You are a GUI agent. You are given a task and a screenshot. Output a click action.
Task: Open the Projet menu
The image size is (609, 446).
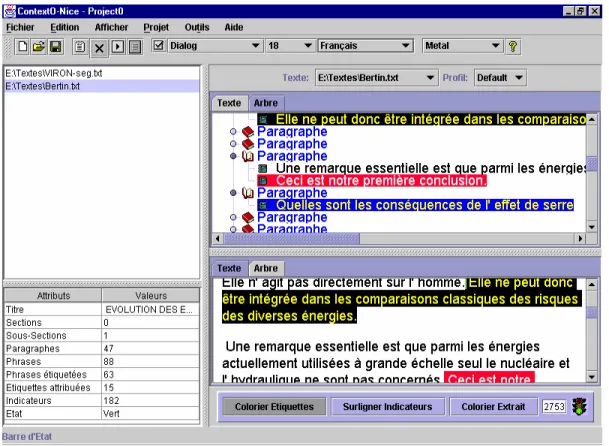click(156, 27)
